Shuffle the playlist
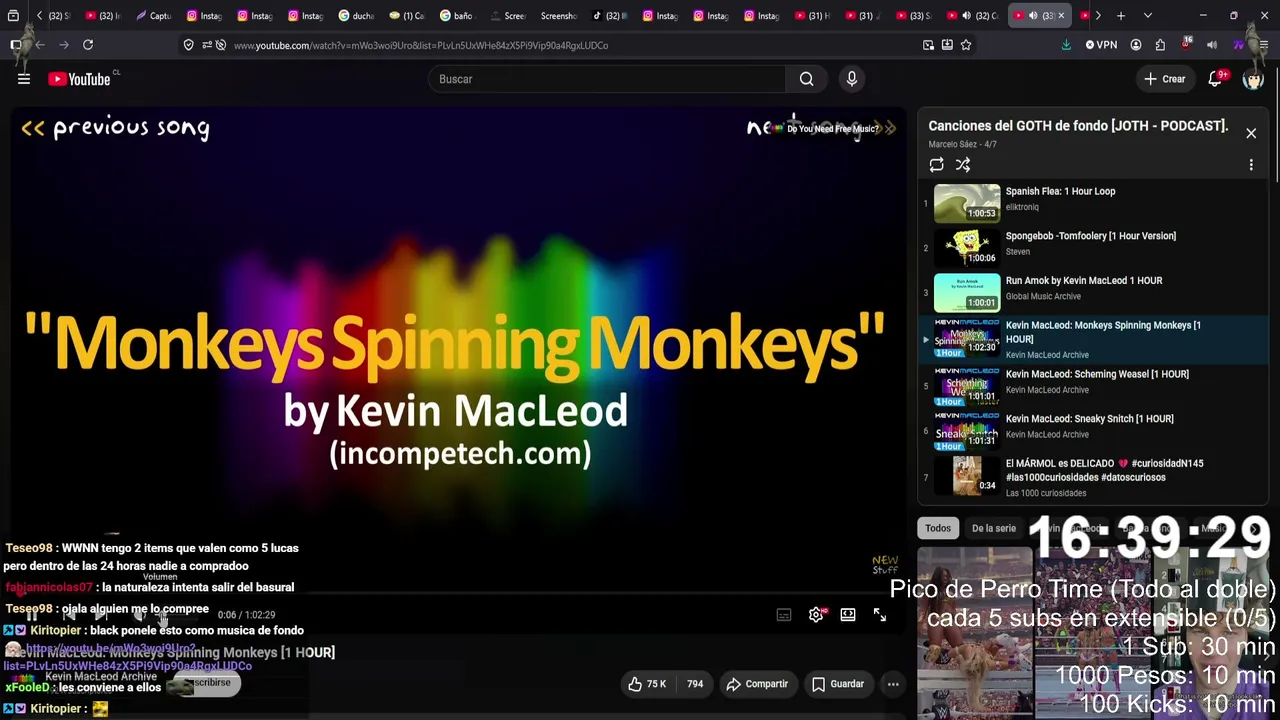1280x720 pixels. (963, 165)
